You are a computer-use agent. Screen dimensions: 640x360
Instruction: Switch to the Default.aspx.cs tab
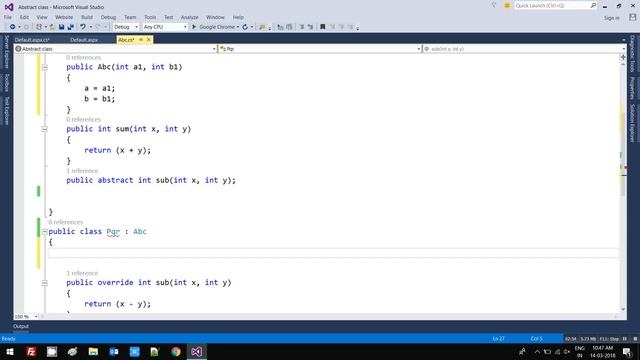(32, 40)
